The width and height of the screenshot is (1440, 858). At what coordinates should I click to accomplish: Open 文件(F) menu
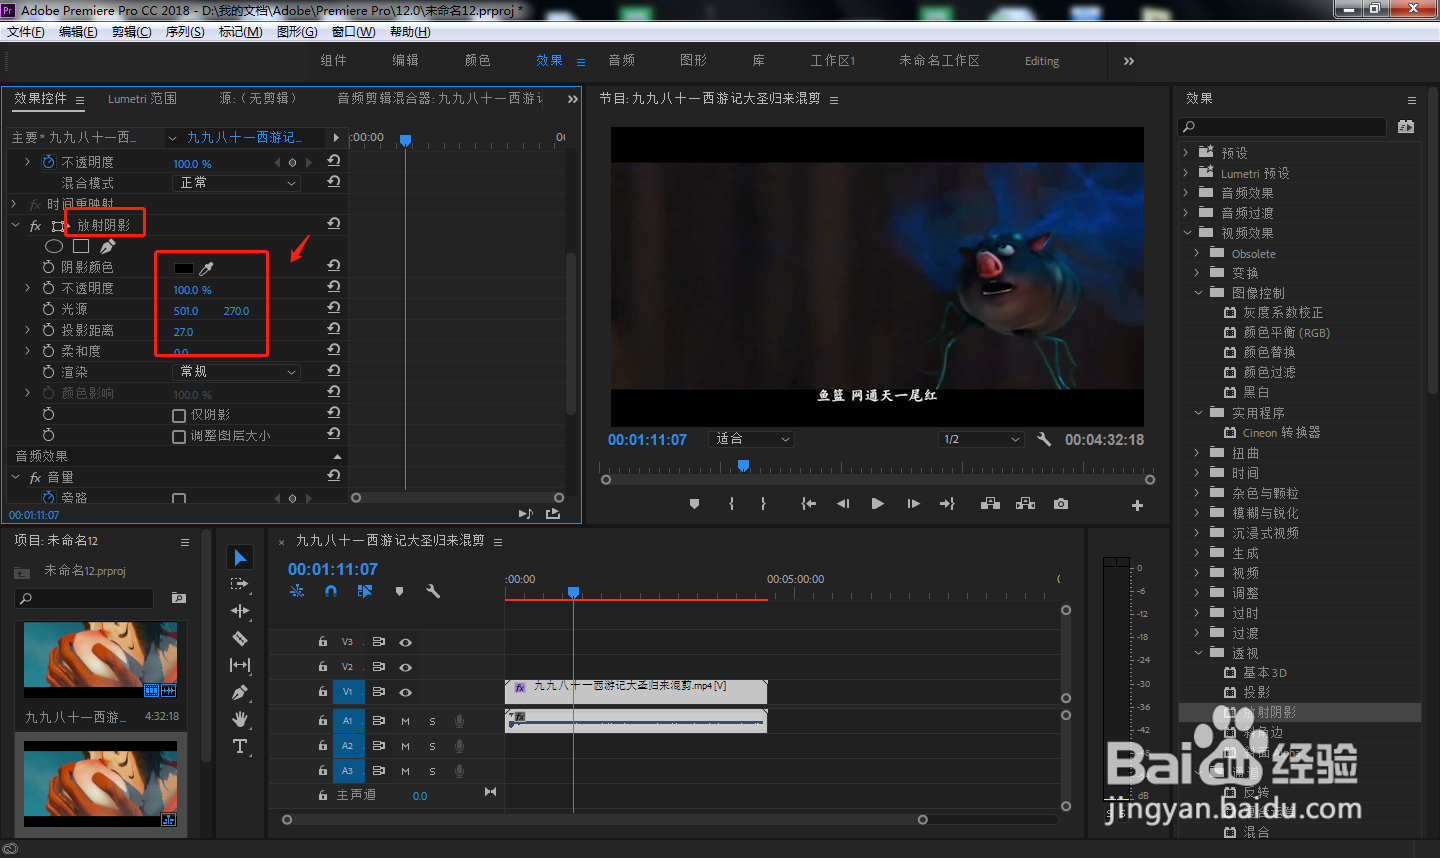click(26, 32)
